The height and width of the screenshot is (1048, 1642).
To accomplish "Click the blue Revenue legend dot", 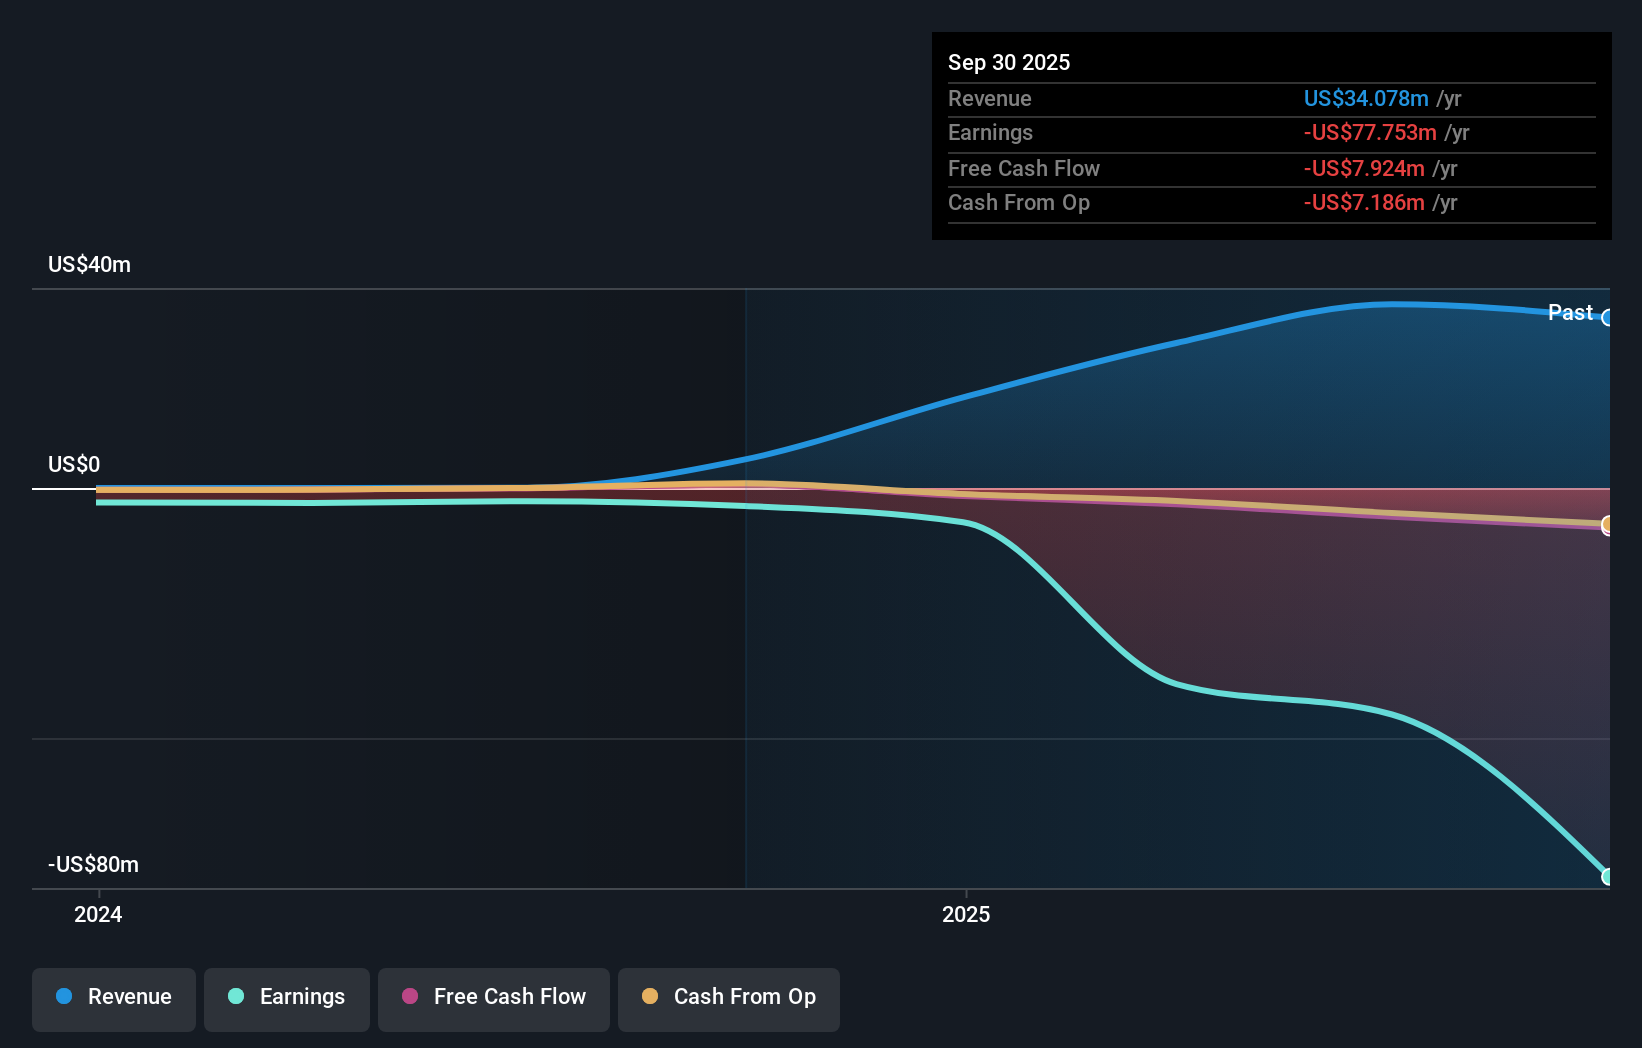I will coord(63,997).
